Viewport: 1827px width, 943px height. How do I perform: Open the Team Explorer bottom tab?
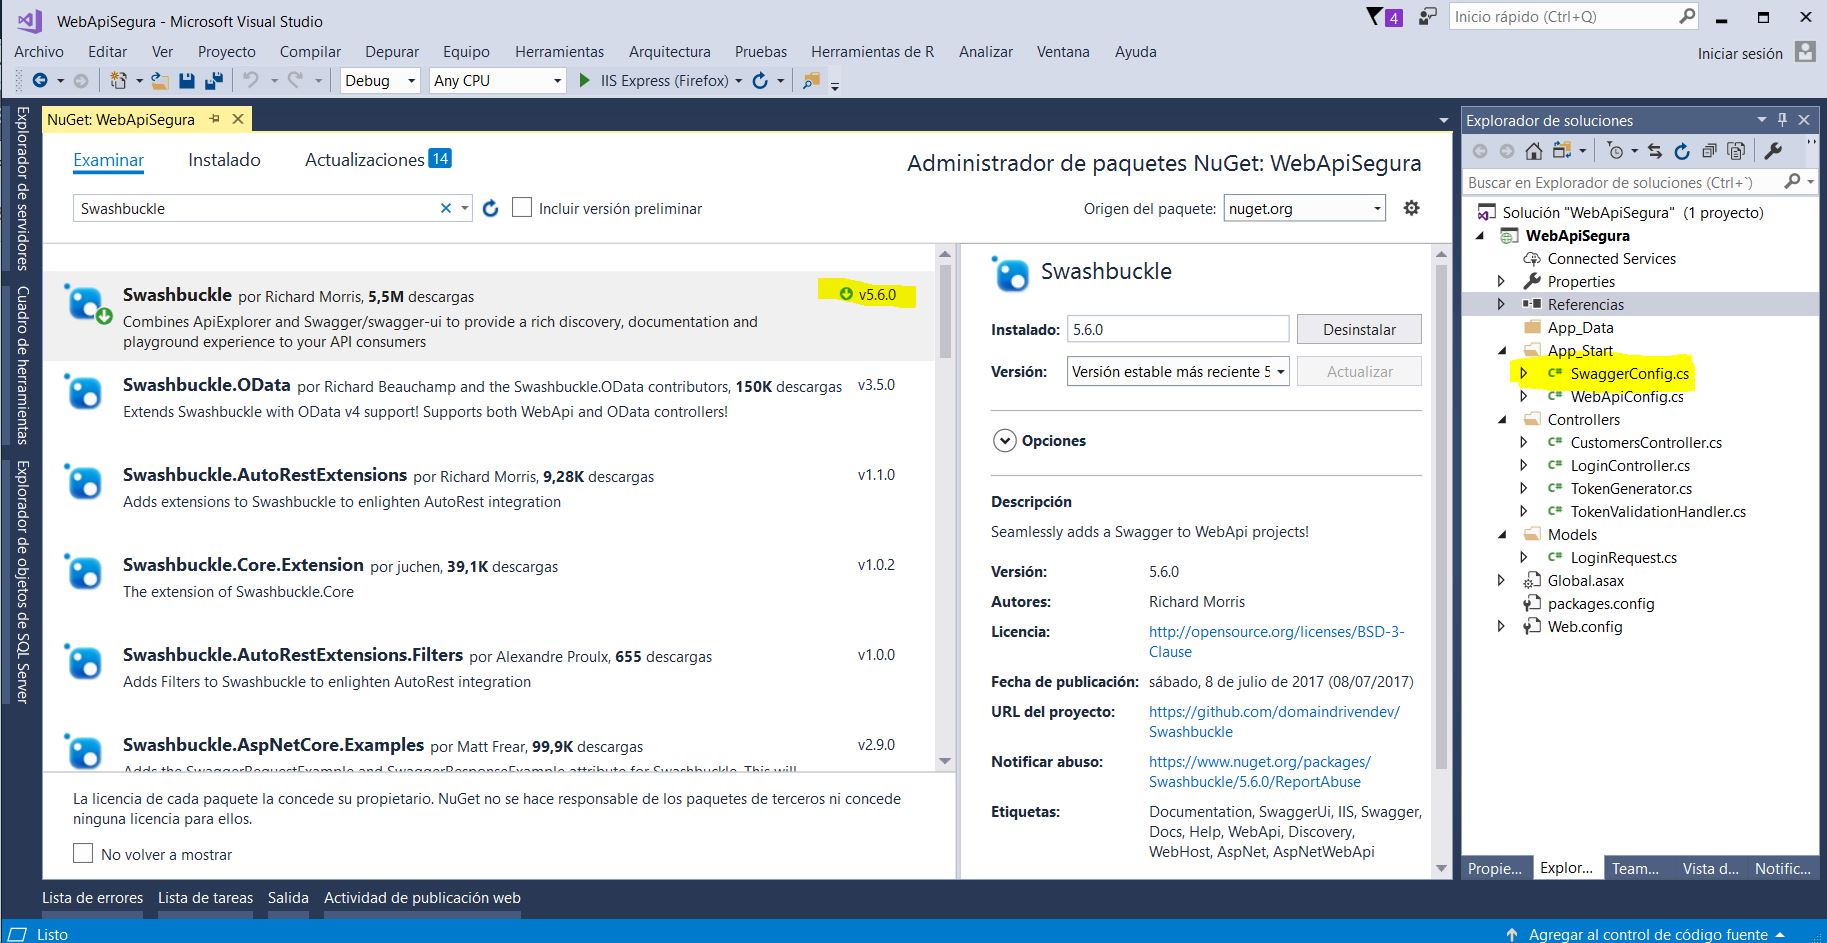1635,868
